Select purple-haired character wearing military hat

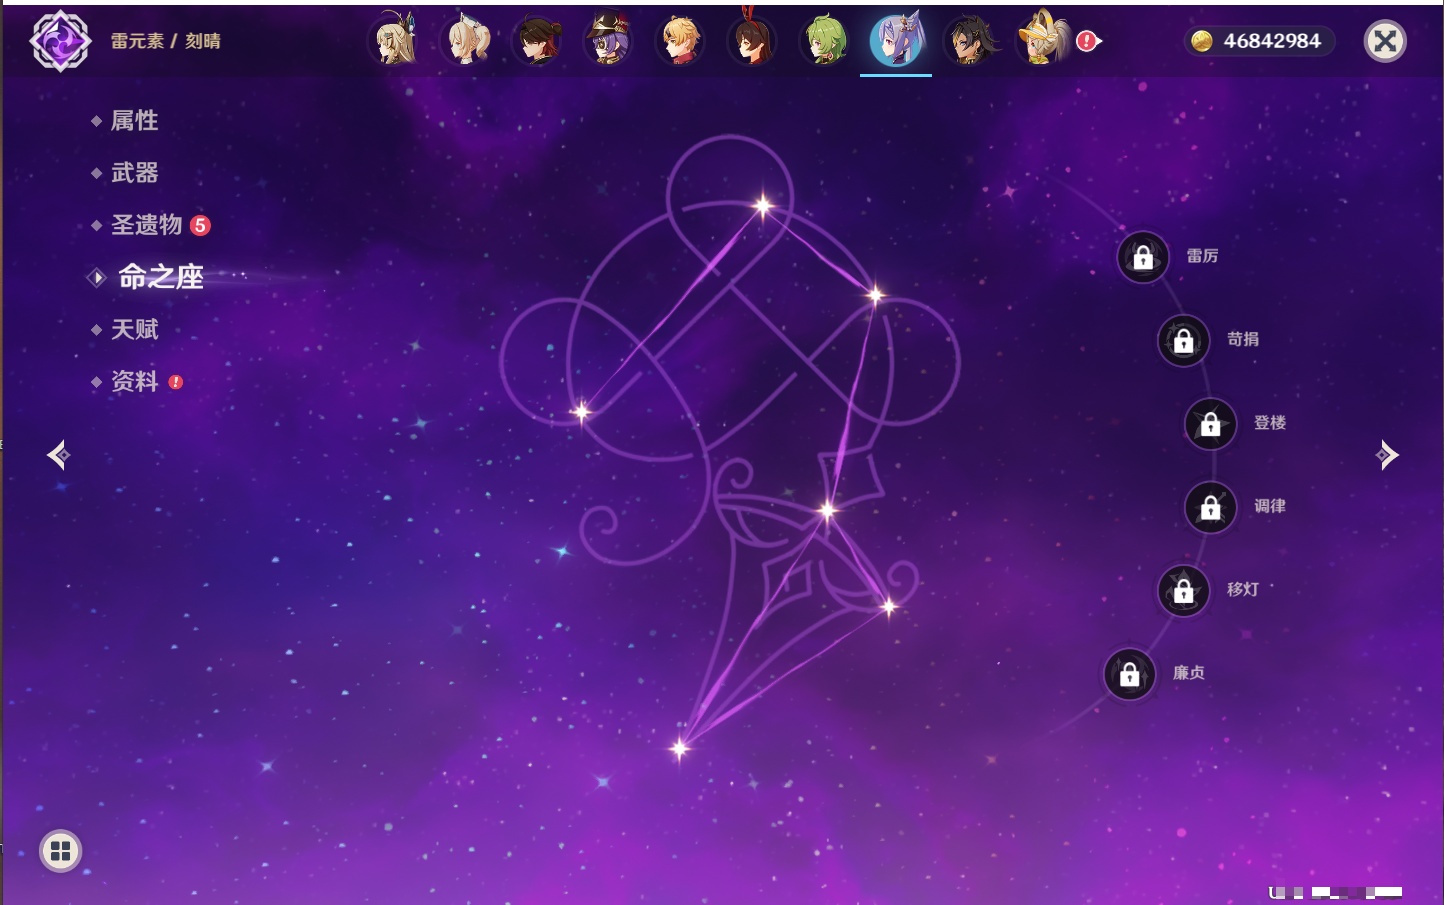click(609, 41)
